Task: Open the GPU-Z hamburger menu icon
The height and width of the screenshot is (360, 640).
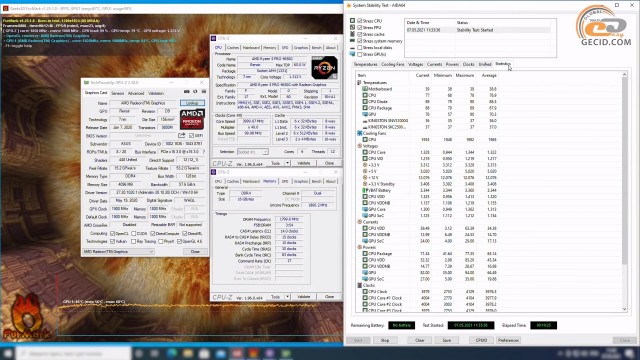Action: [204, 92]
